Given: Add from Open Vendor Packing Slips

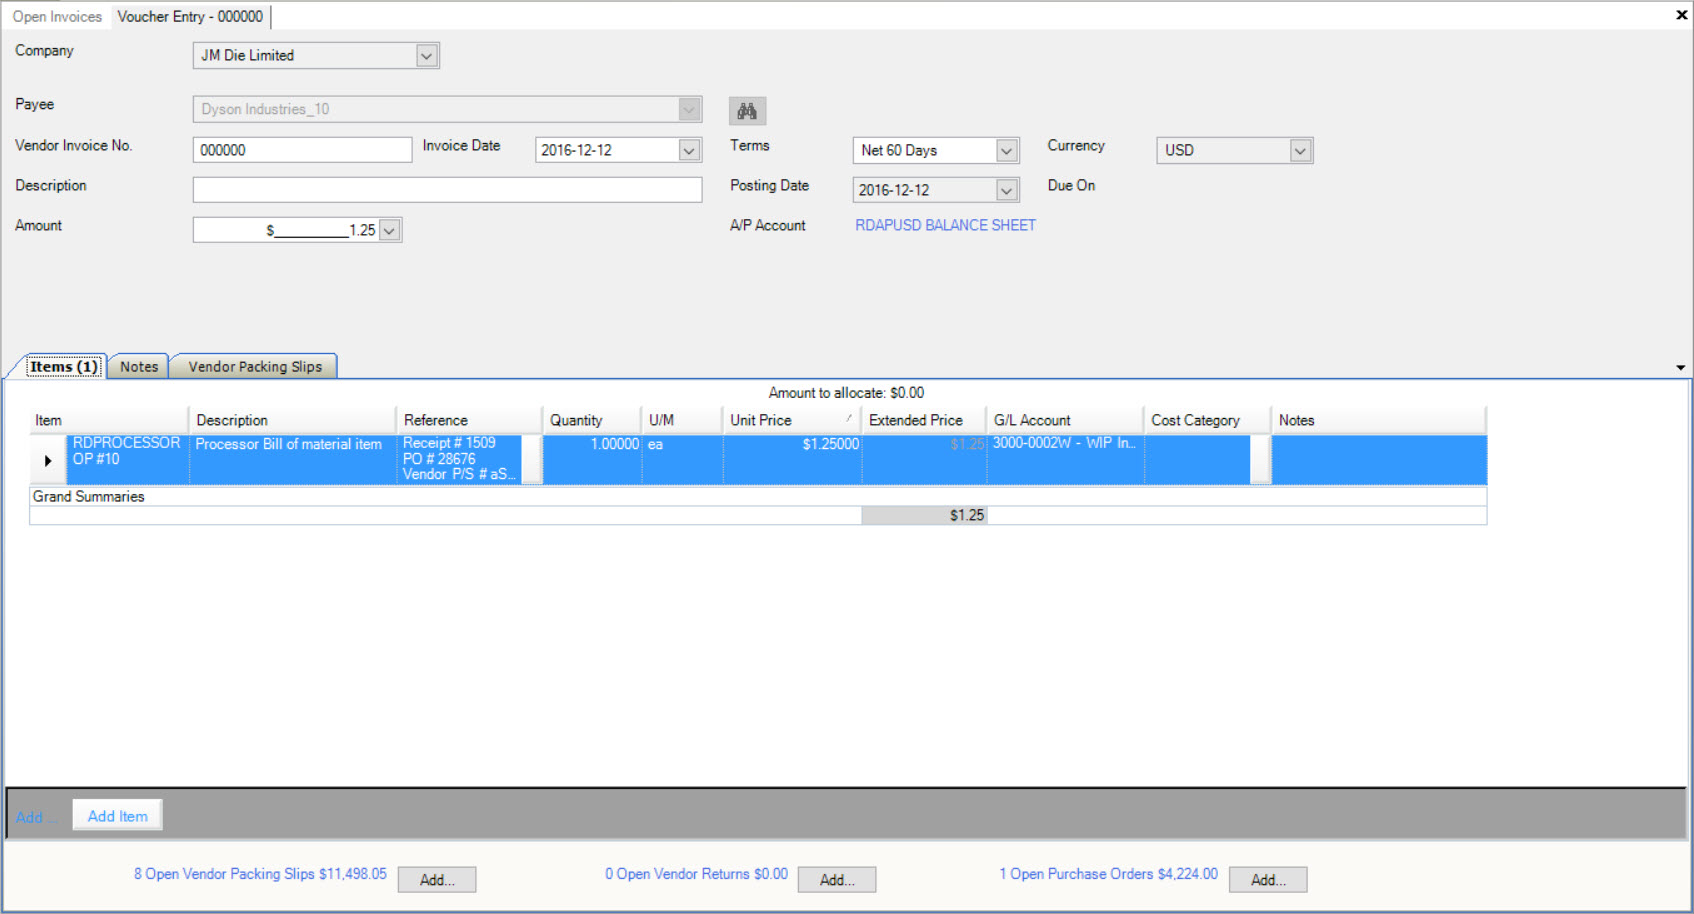Looking at the screenshot, I should click(437, 880).
